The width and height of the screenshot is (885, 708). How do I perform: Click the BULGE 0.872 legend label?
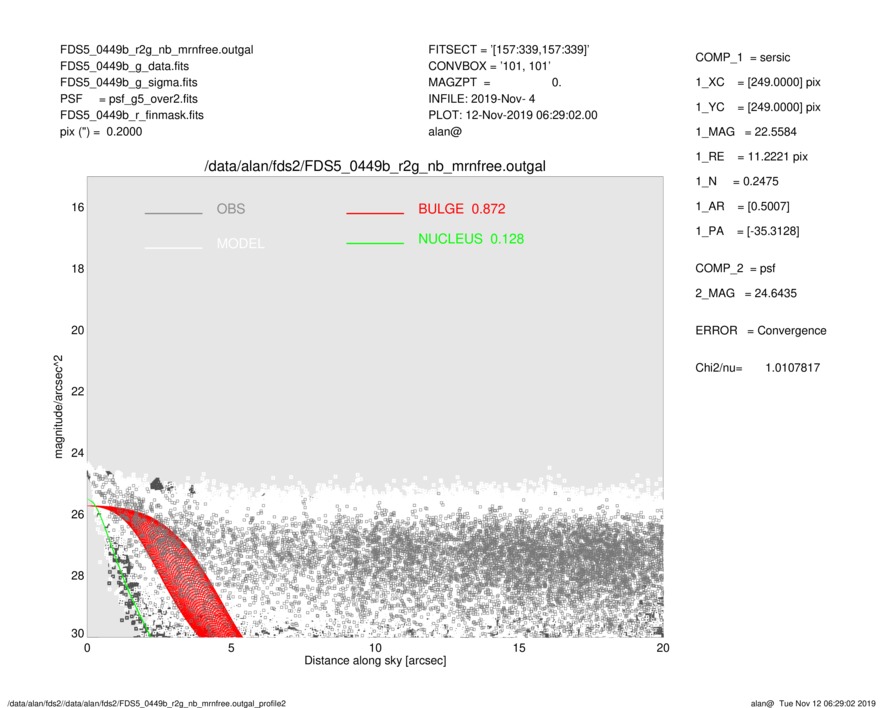[462, 209]
